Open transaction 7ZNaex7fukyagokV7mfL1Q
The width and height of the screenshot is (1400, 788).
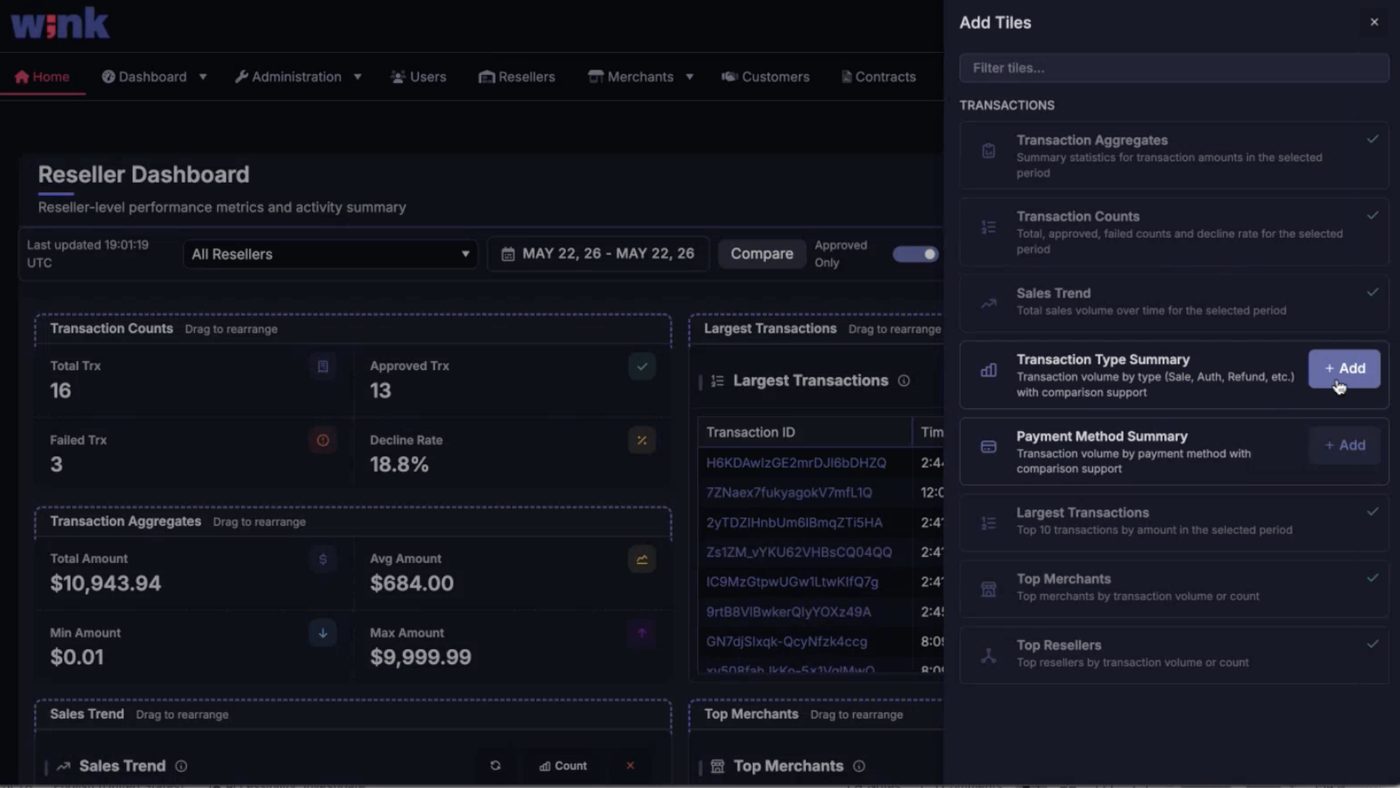[789, 493]
